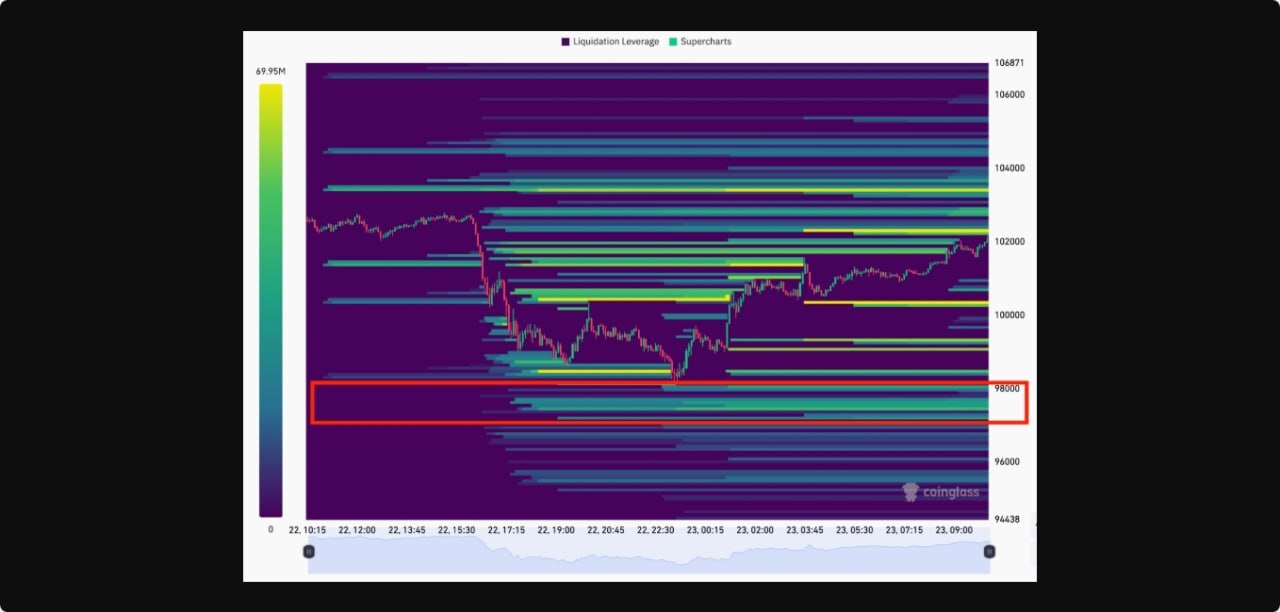Screen dimensions: 1280x612
Task: Grab the left handle of the time range slider
Action: coord(309,551)
